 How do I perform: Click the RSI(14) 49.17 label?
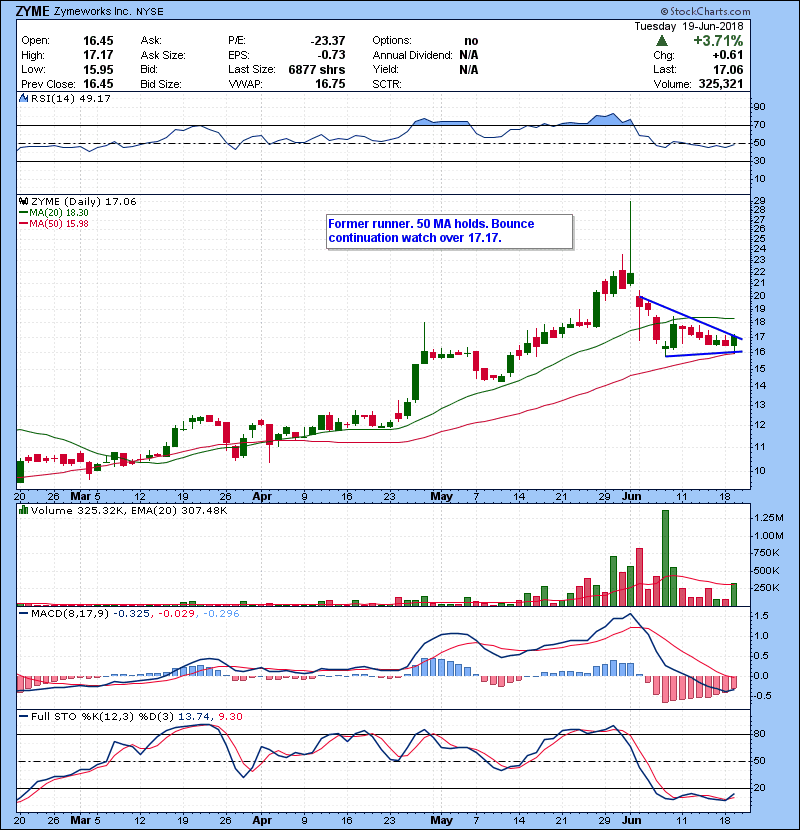coord(70,98)
